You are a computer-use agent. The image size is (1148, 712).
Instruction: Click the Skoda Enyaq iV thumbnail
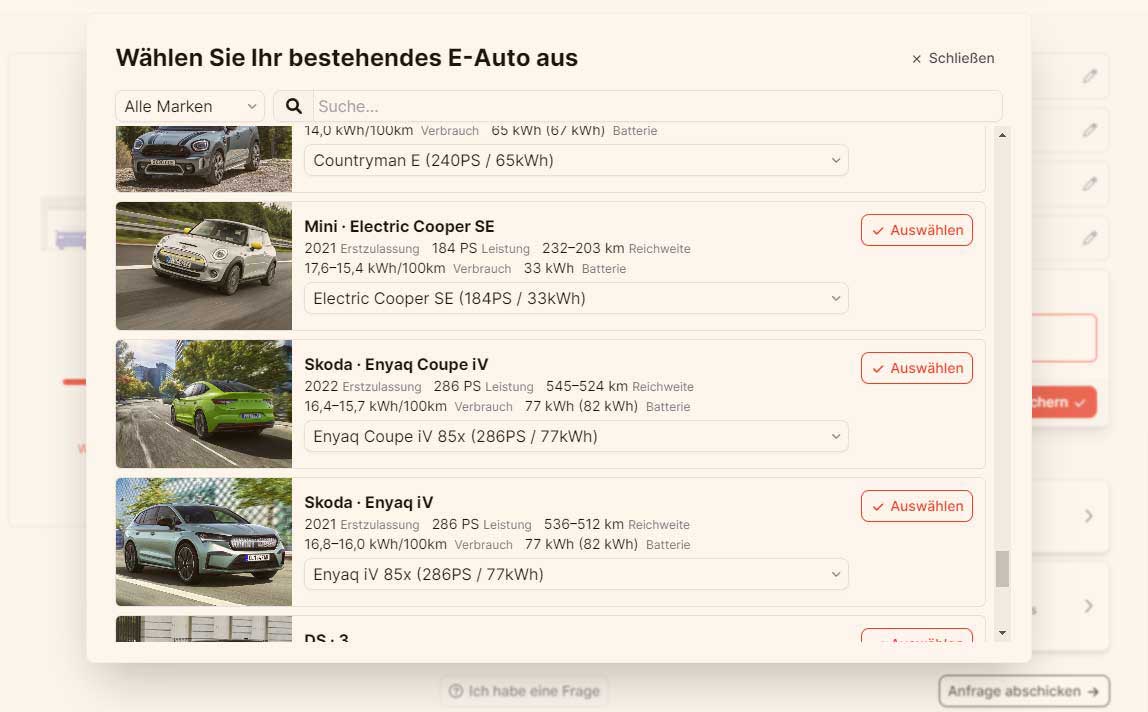[x=204, y=542]
